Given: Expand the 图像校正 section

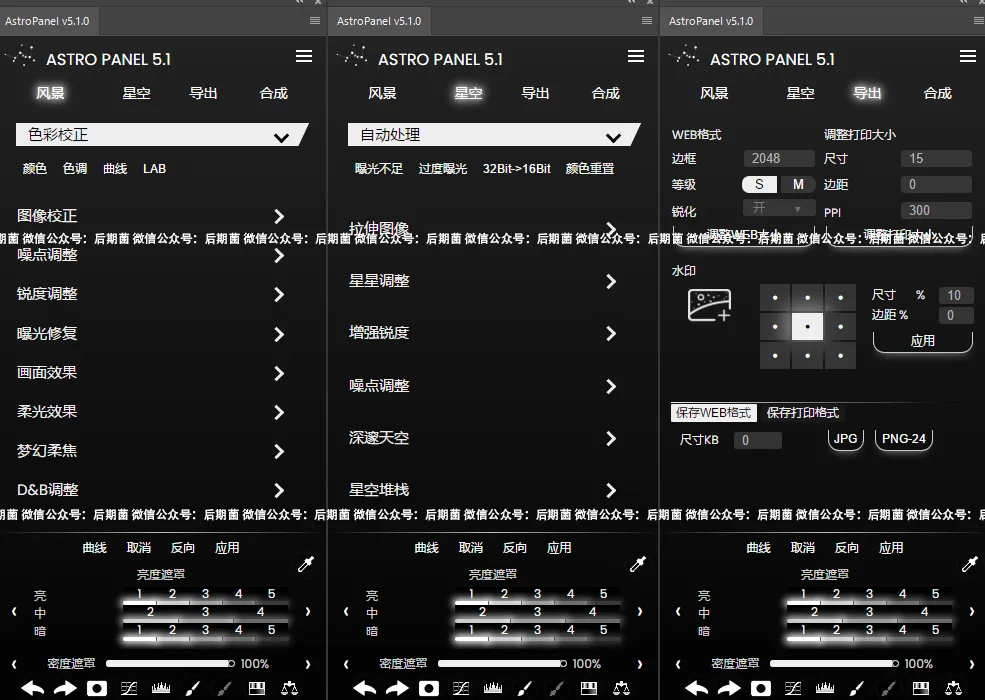Looking at the screenshot, I should [x=151, y=216].
